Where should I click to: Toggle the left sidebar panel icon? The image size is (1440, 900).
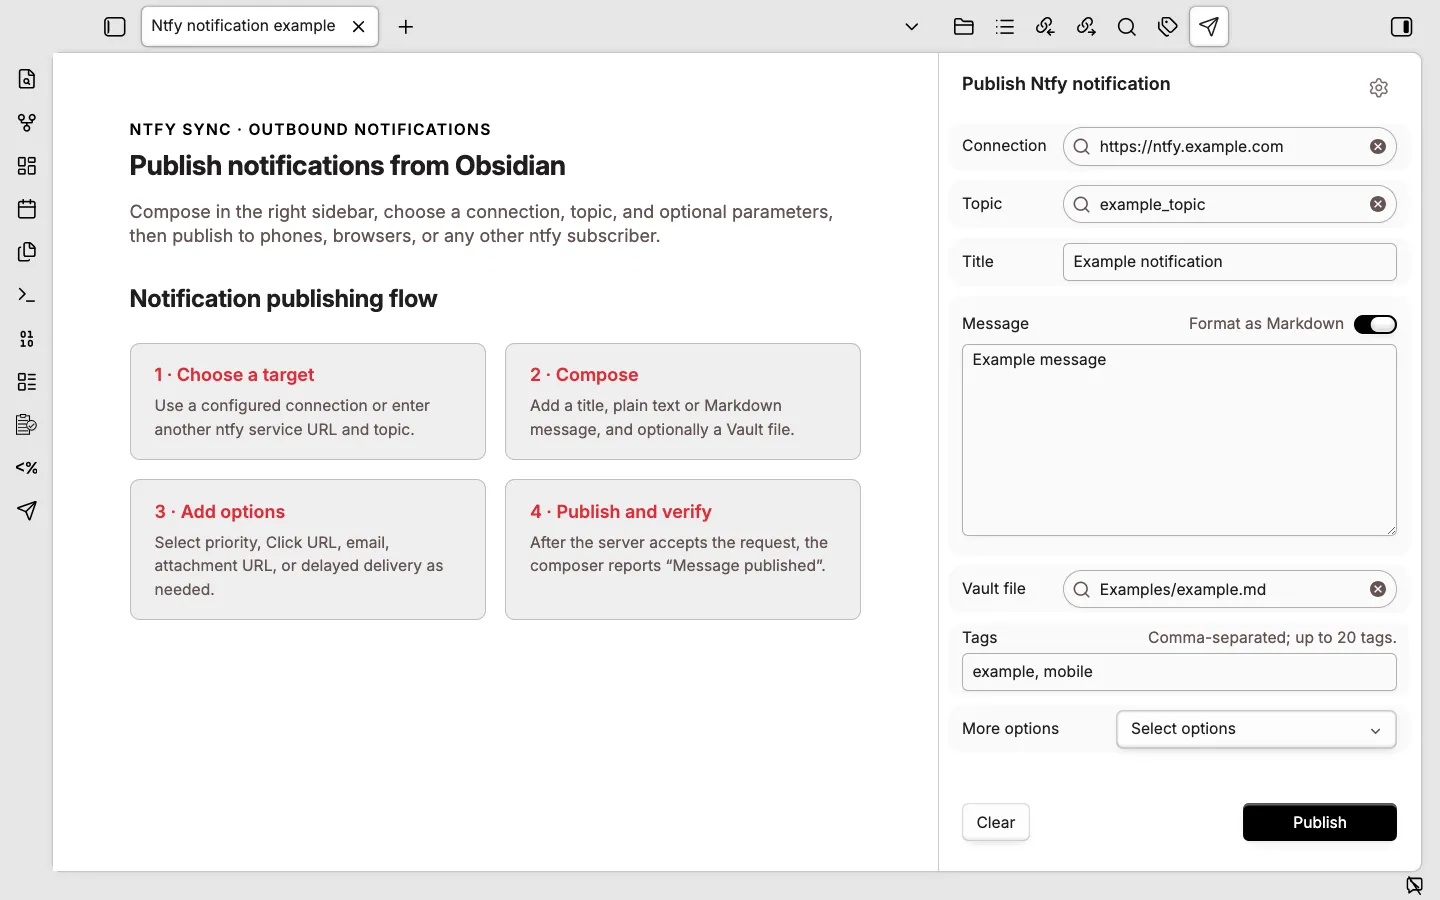[x=115, y=27]
